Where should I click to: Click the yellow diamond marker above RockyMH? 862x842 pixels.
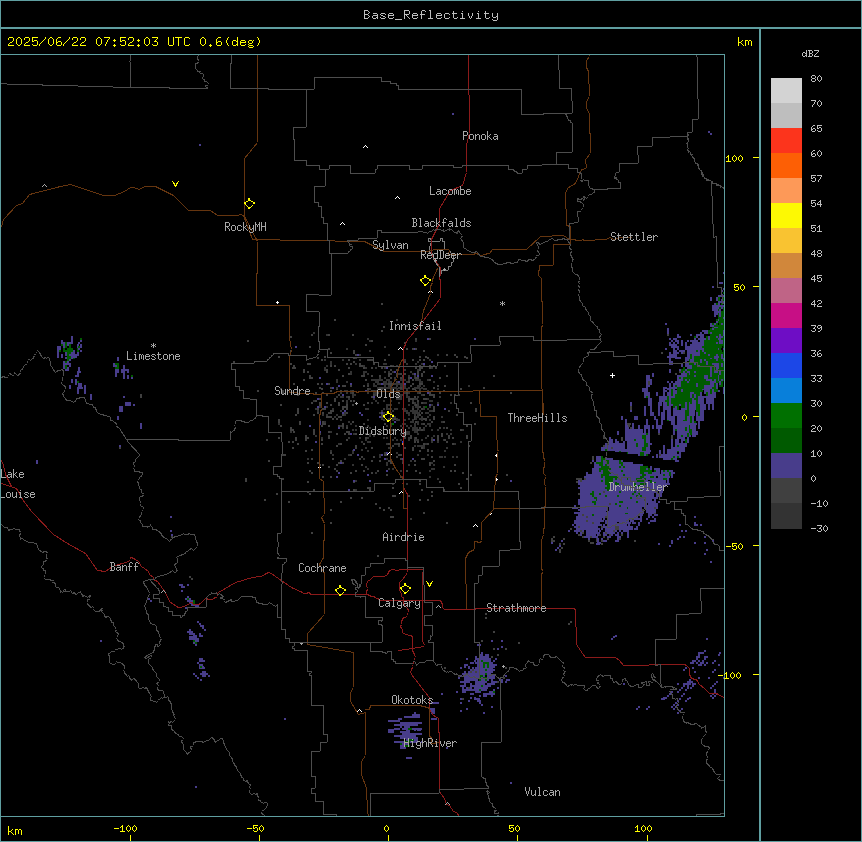[250, 204]
